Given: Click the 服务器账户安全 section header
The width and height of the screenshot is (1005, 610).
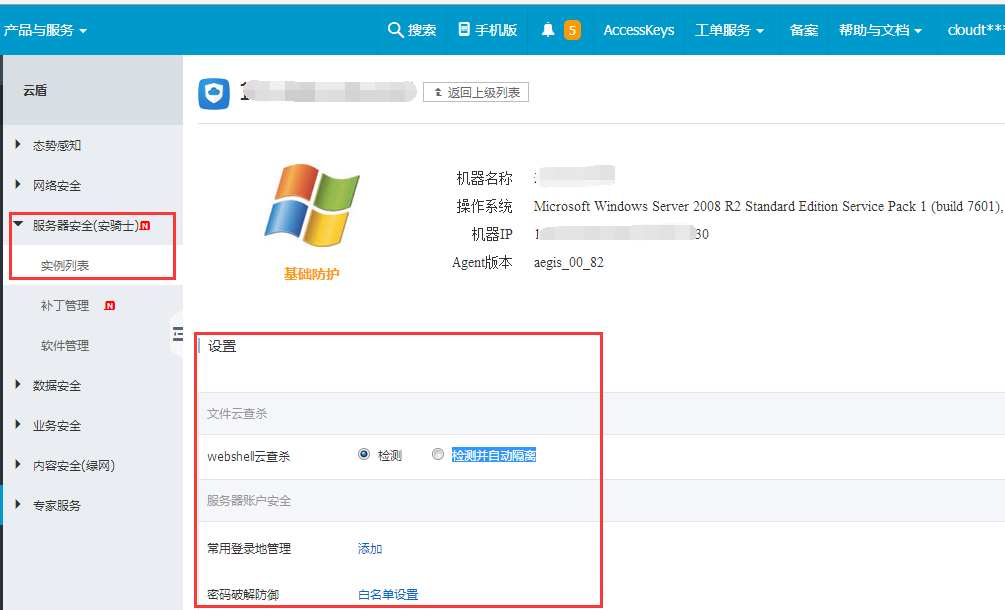Looking at the screenshot, I should pos(249,500).
